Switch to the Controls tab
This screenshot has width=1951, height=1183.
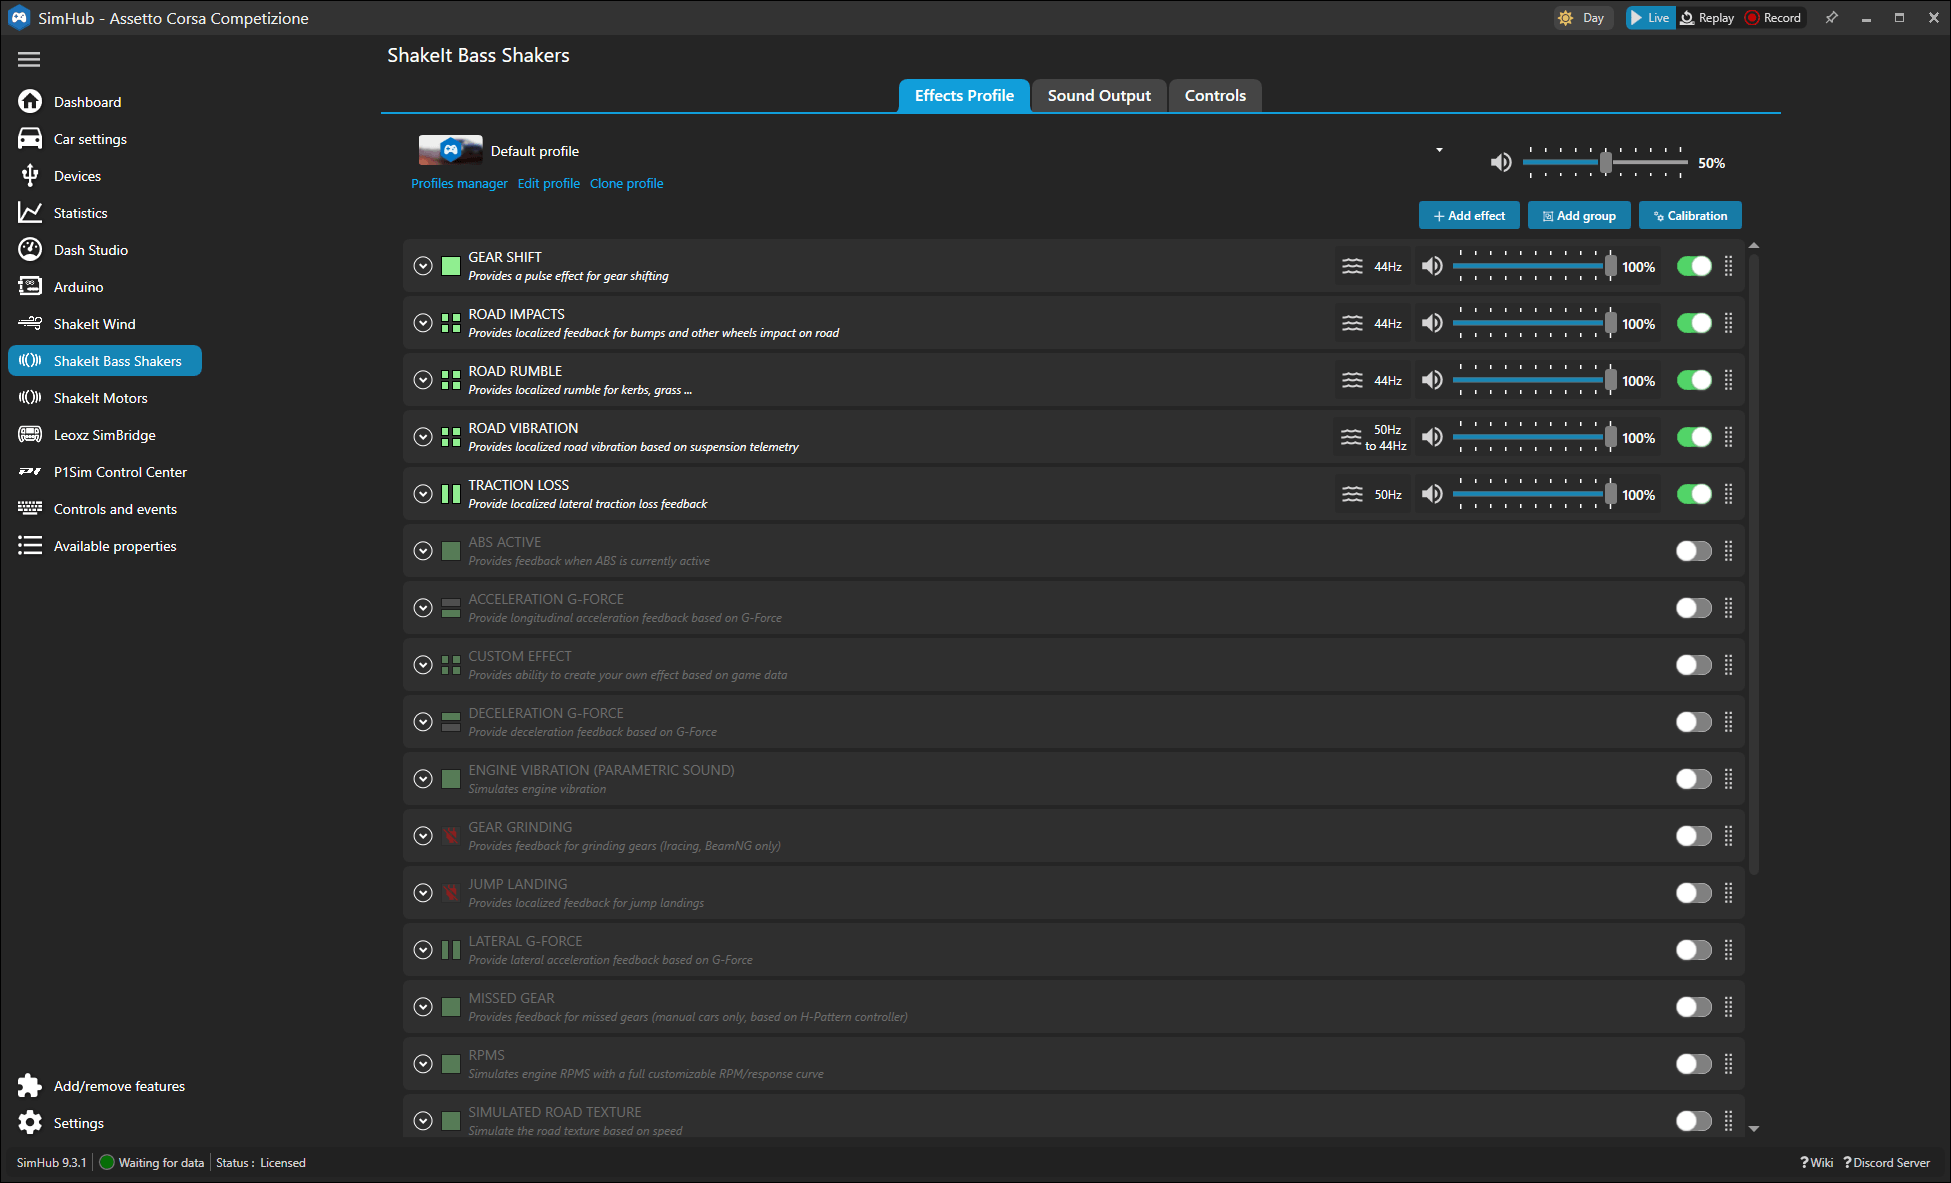[x=1214, y=96]
